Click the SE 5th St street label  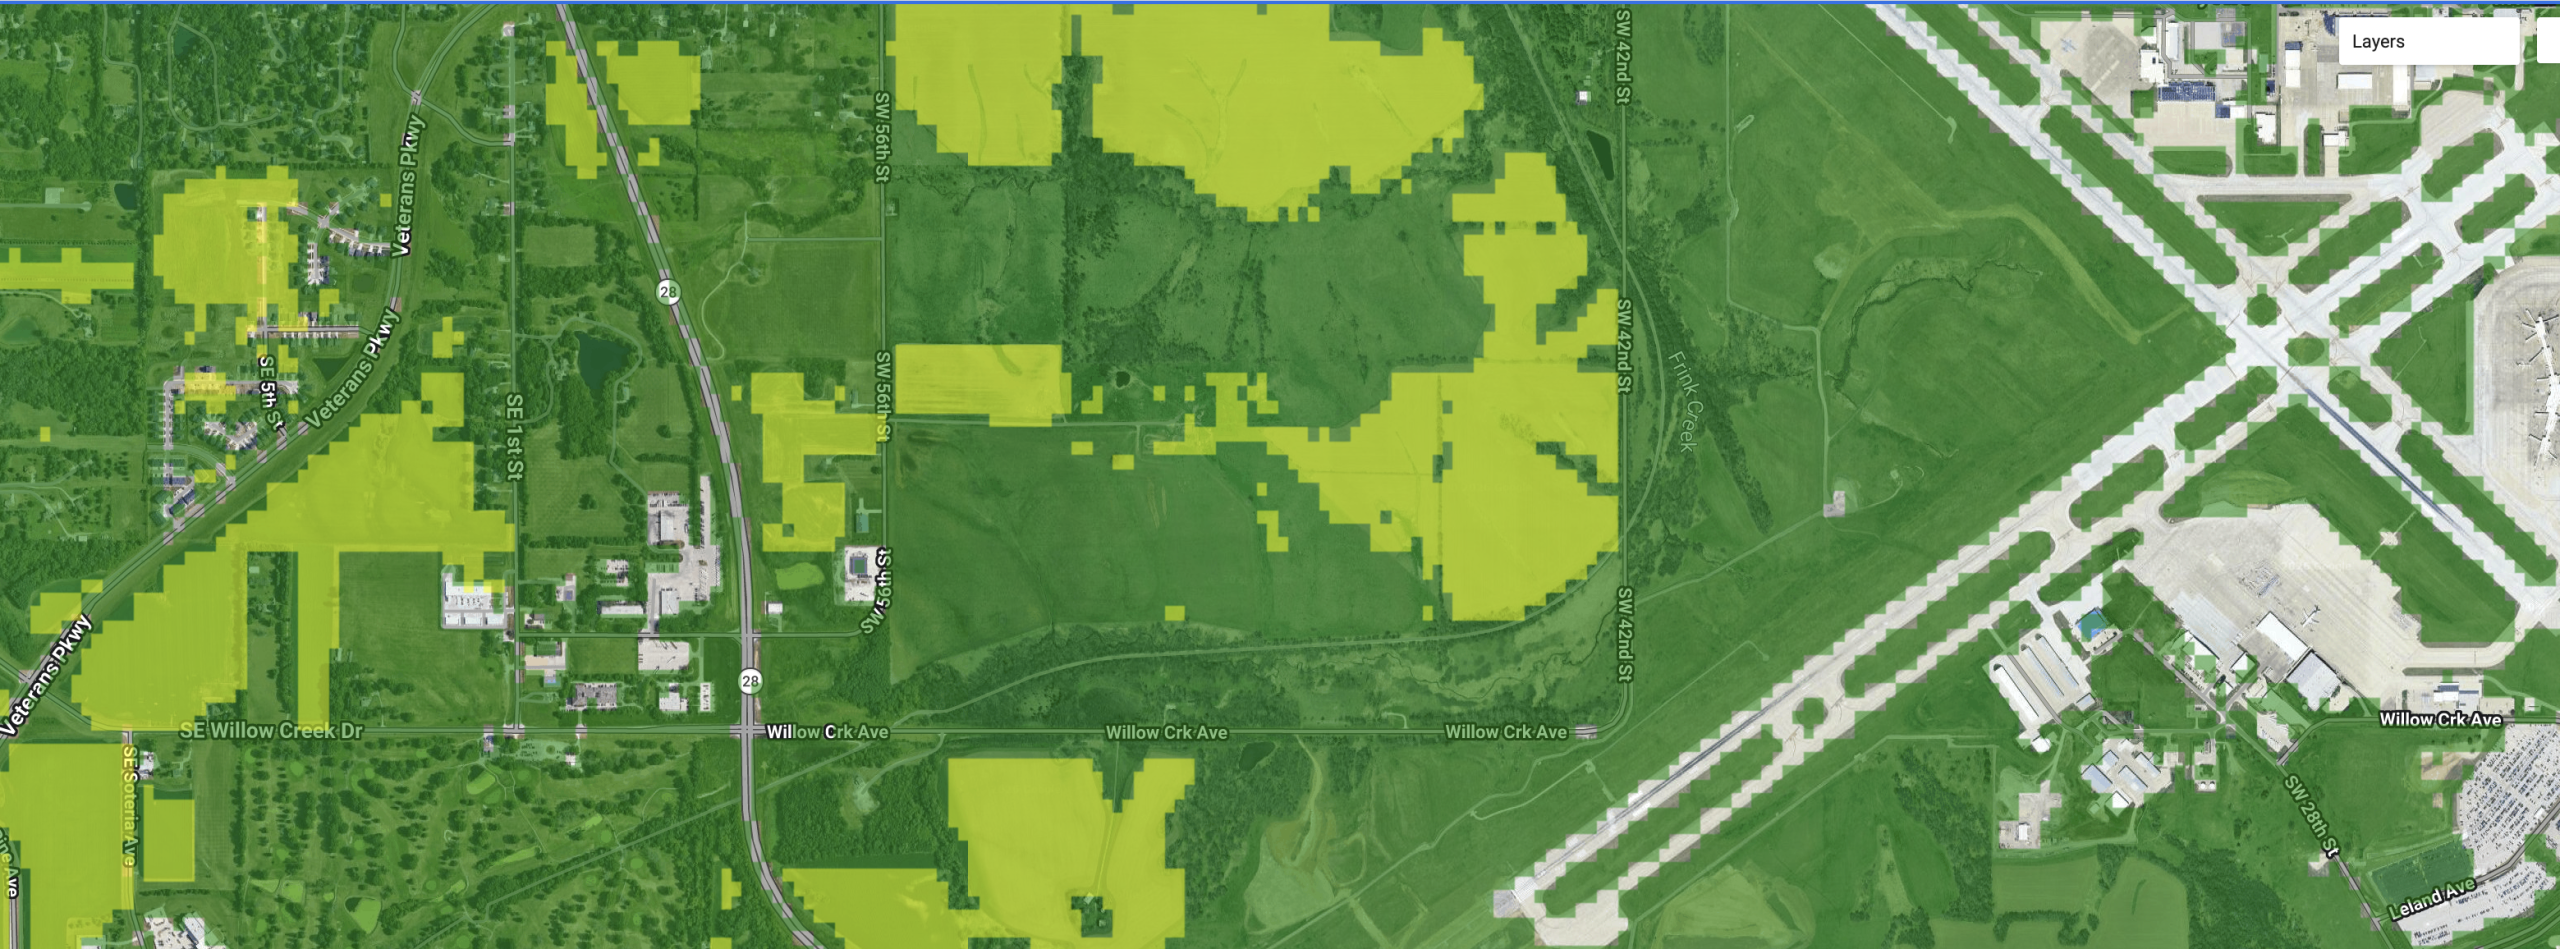point(270,394)
